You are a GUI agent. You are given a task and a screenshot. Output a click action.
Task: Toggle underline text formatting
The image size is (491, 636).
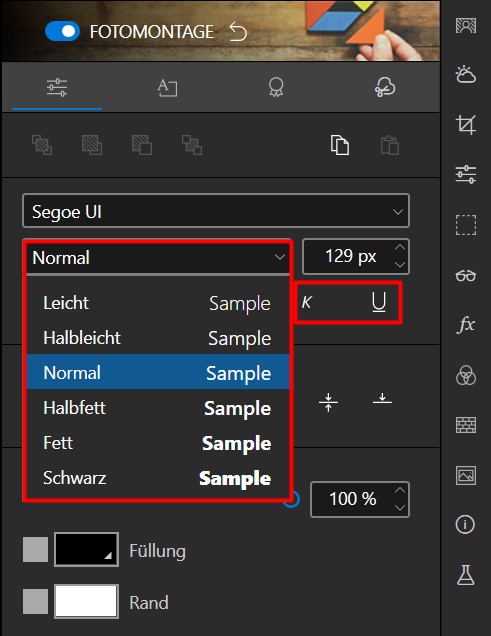[x=379, y=302]
